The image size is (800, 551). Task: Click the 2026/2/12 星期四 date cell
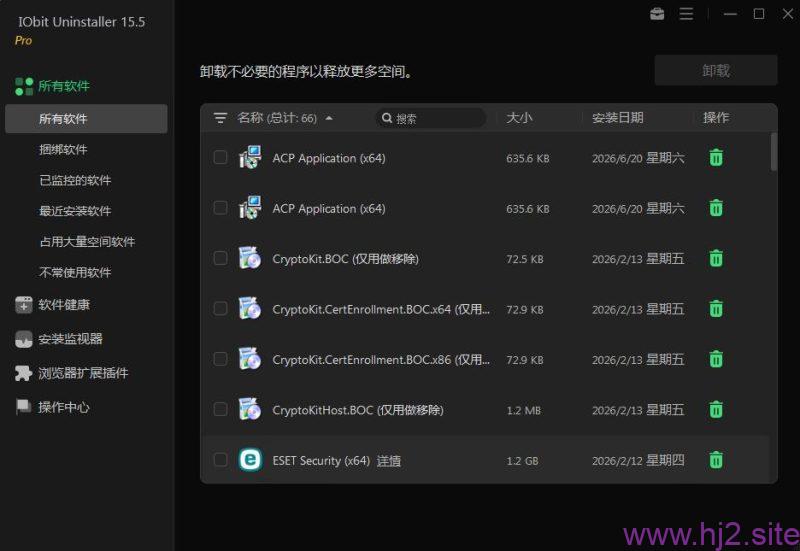click(x=638, y=461)
